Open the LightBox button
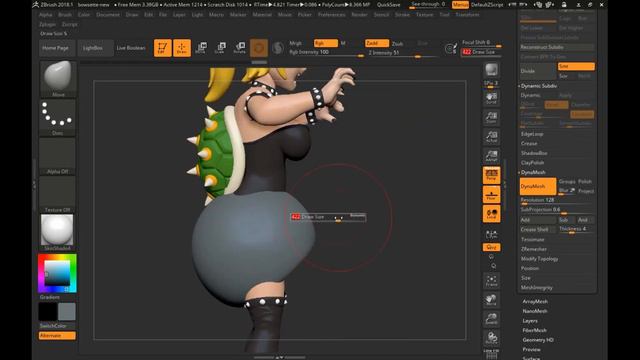The image size is (640, 360). tap(93, 48)
